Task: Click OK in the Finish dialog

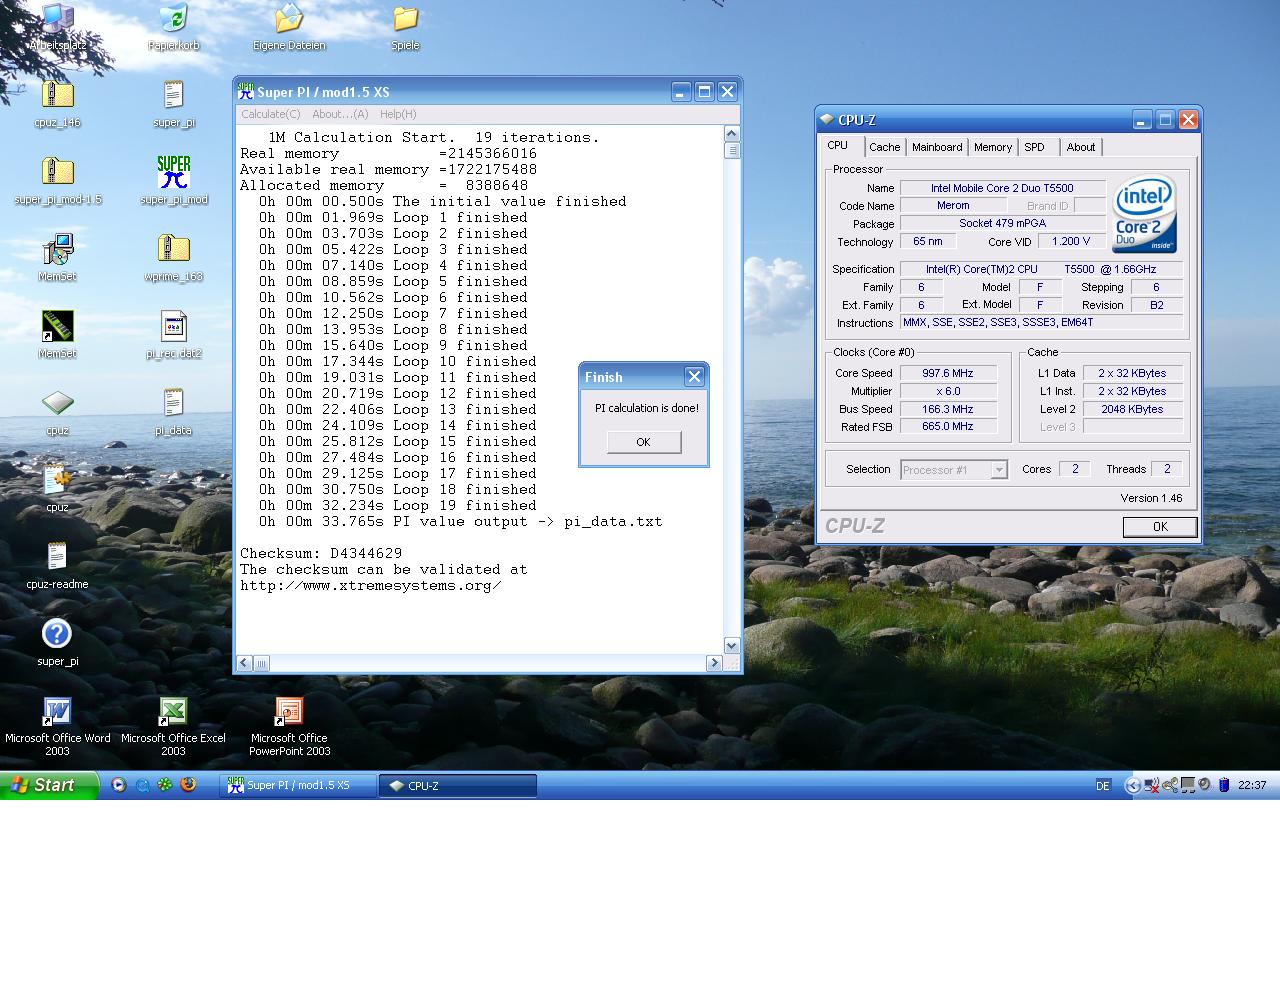Action: 643,442
